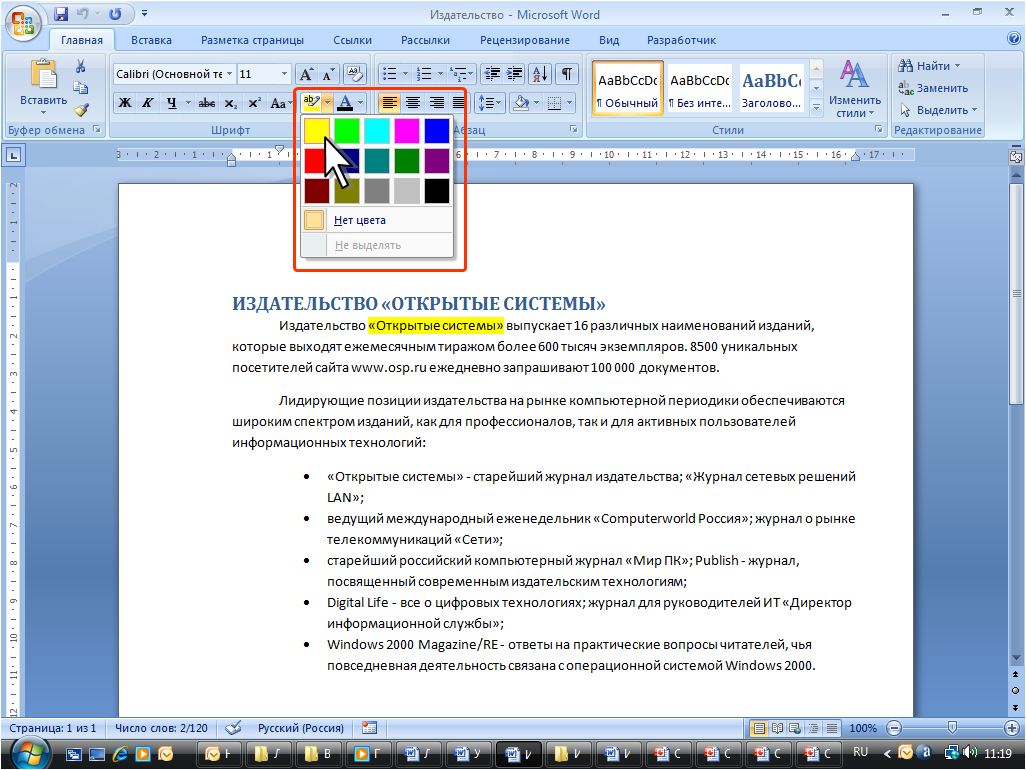Cut the selected text with the scissors icon
This screenshot has height=770, width=1026.
80,66
